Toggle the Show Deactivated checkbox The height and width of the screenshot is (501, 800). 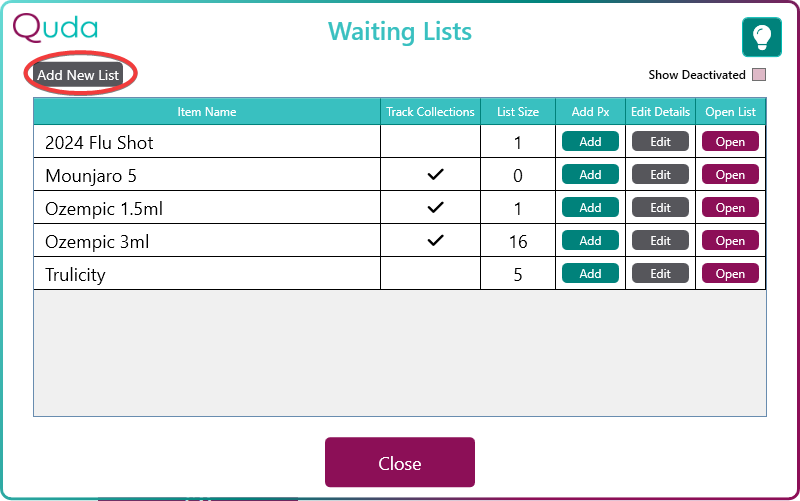point(759,74)
